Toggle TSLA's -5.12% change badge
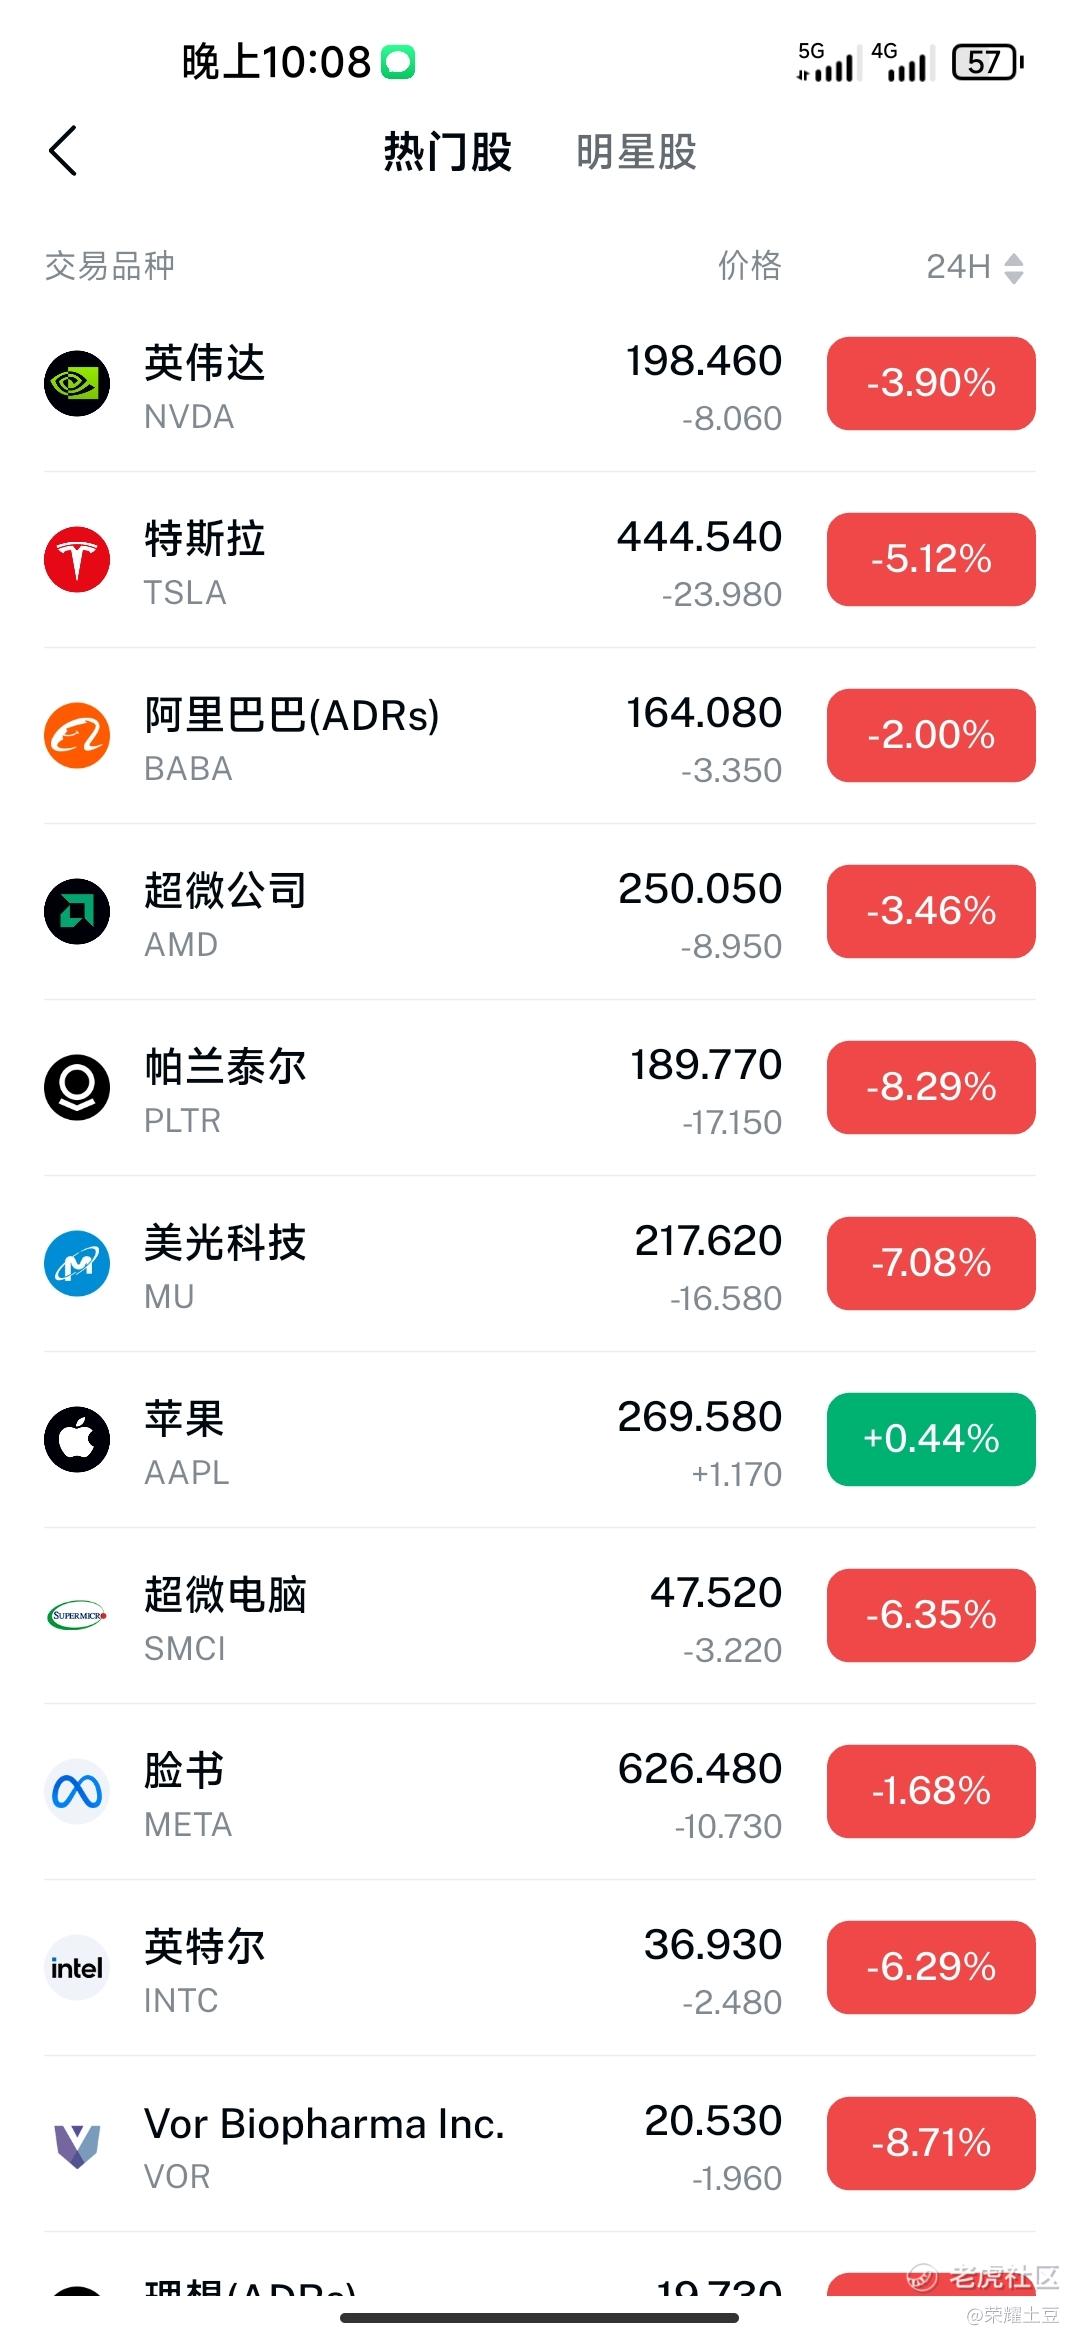This screenshot has width=1080, height=2340. click(931, 559)
